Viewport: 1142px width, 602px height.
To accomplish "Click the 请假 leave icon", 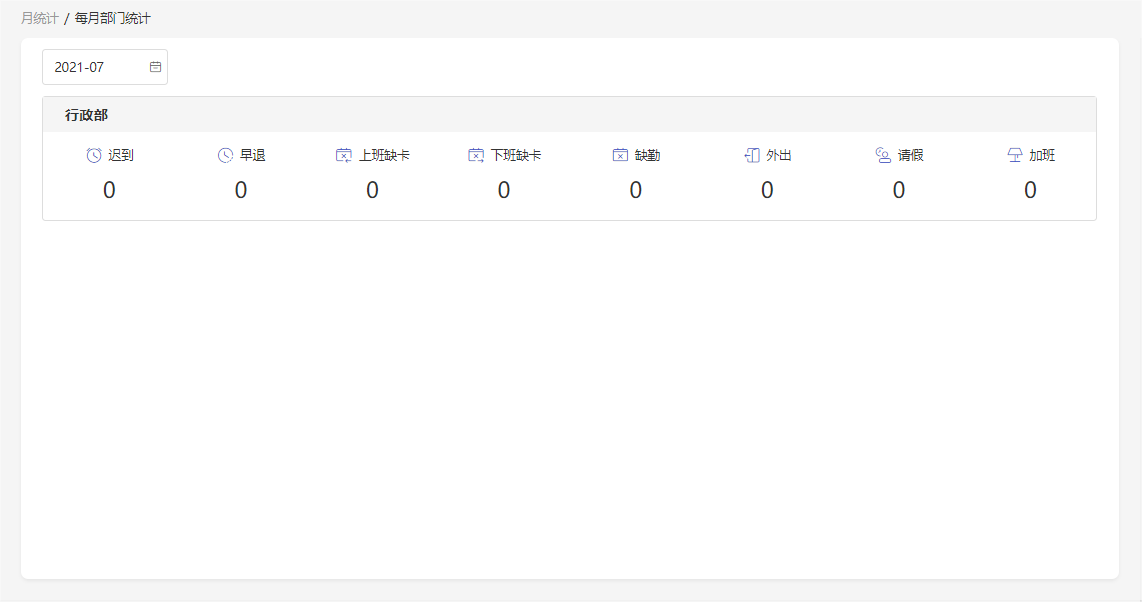I will click(x=883, y=155).
